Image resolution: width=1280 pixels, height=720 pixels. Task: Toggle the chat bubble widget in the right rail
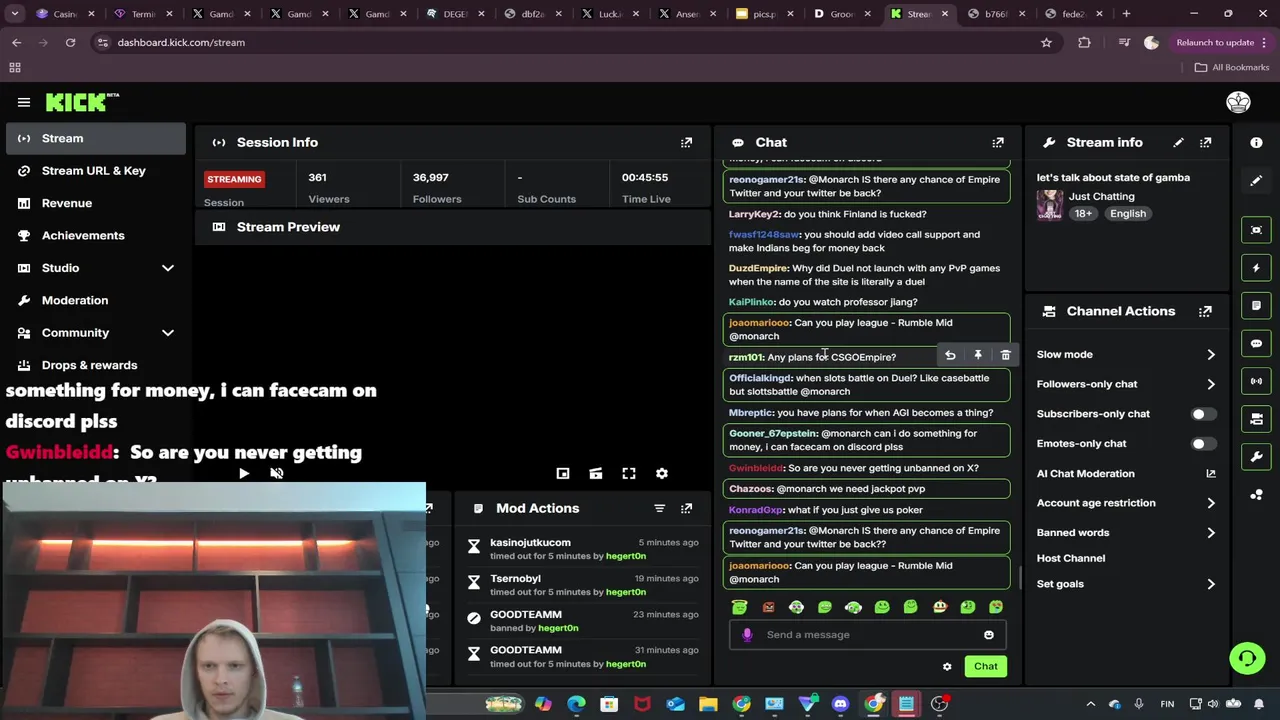1256,343
